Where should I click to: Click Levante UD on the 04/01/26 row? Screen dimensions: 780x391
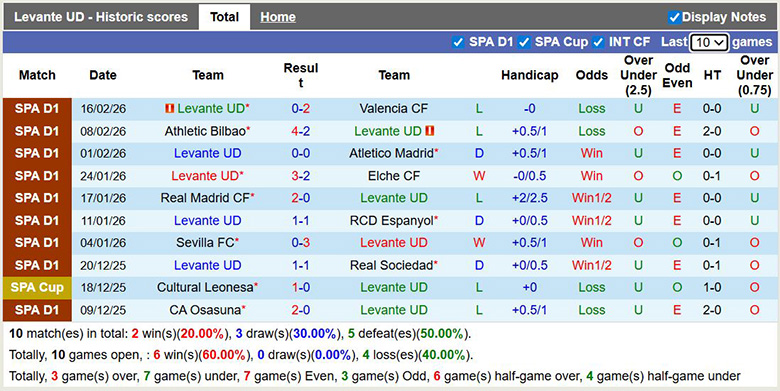pos(393,243)
